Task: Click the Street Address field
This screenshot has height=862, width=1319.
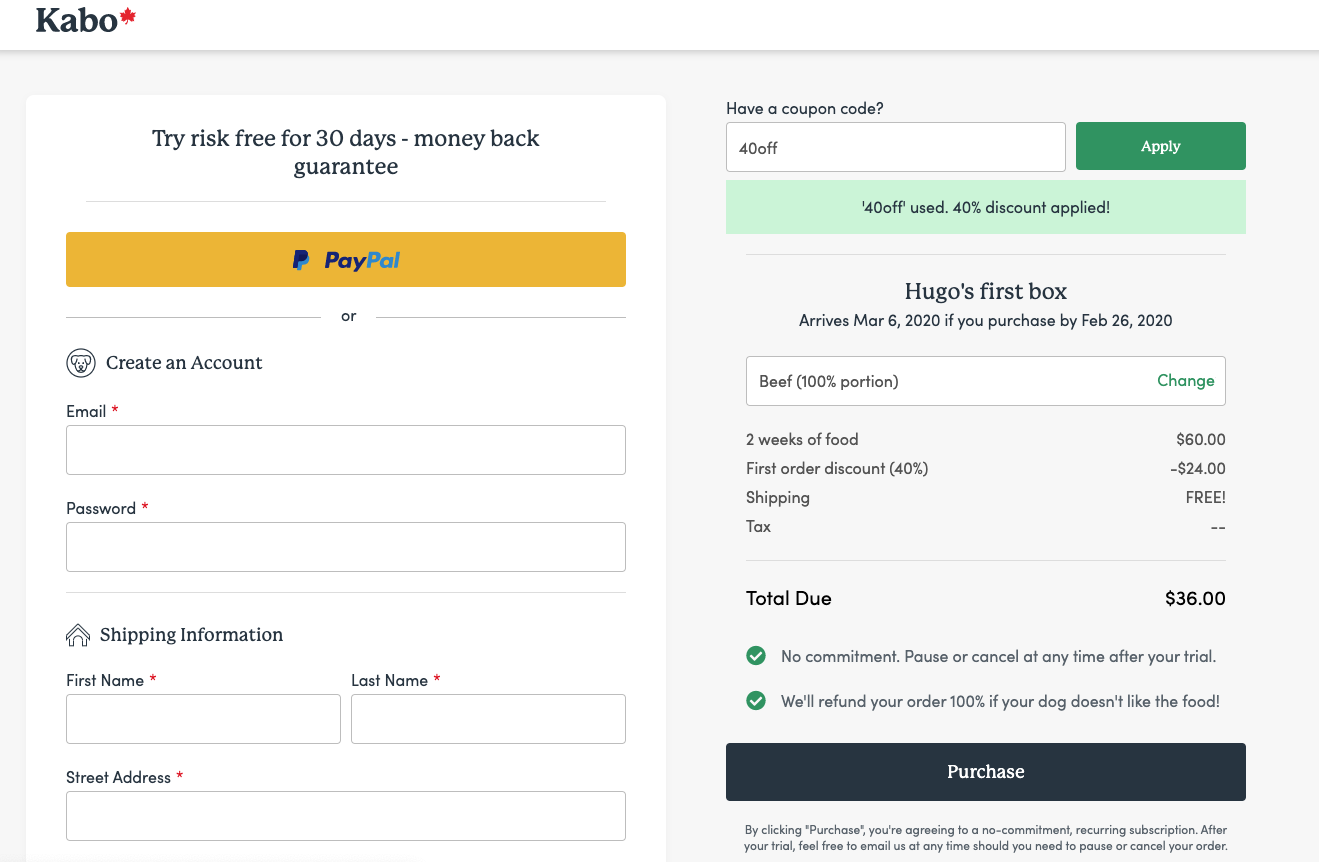Action: (346, 816)
